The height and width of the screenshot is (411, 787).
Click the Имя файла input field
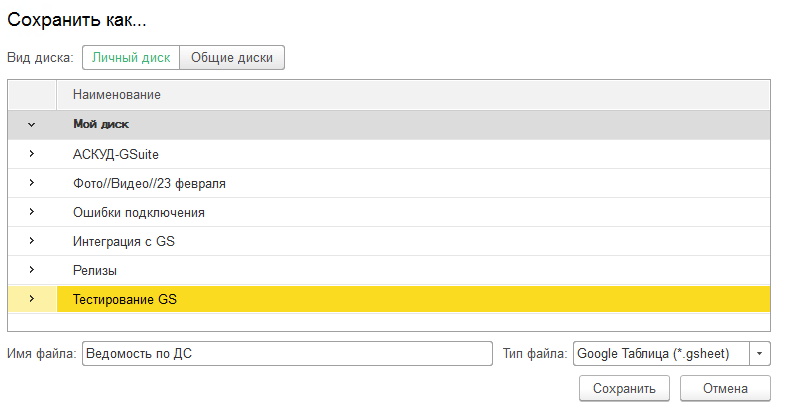(287, 354)
